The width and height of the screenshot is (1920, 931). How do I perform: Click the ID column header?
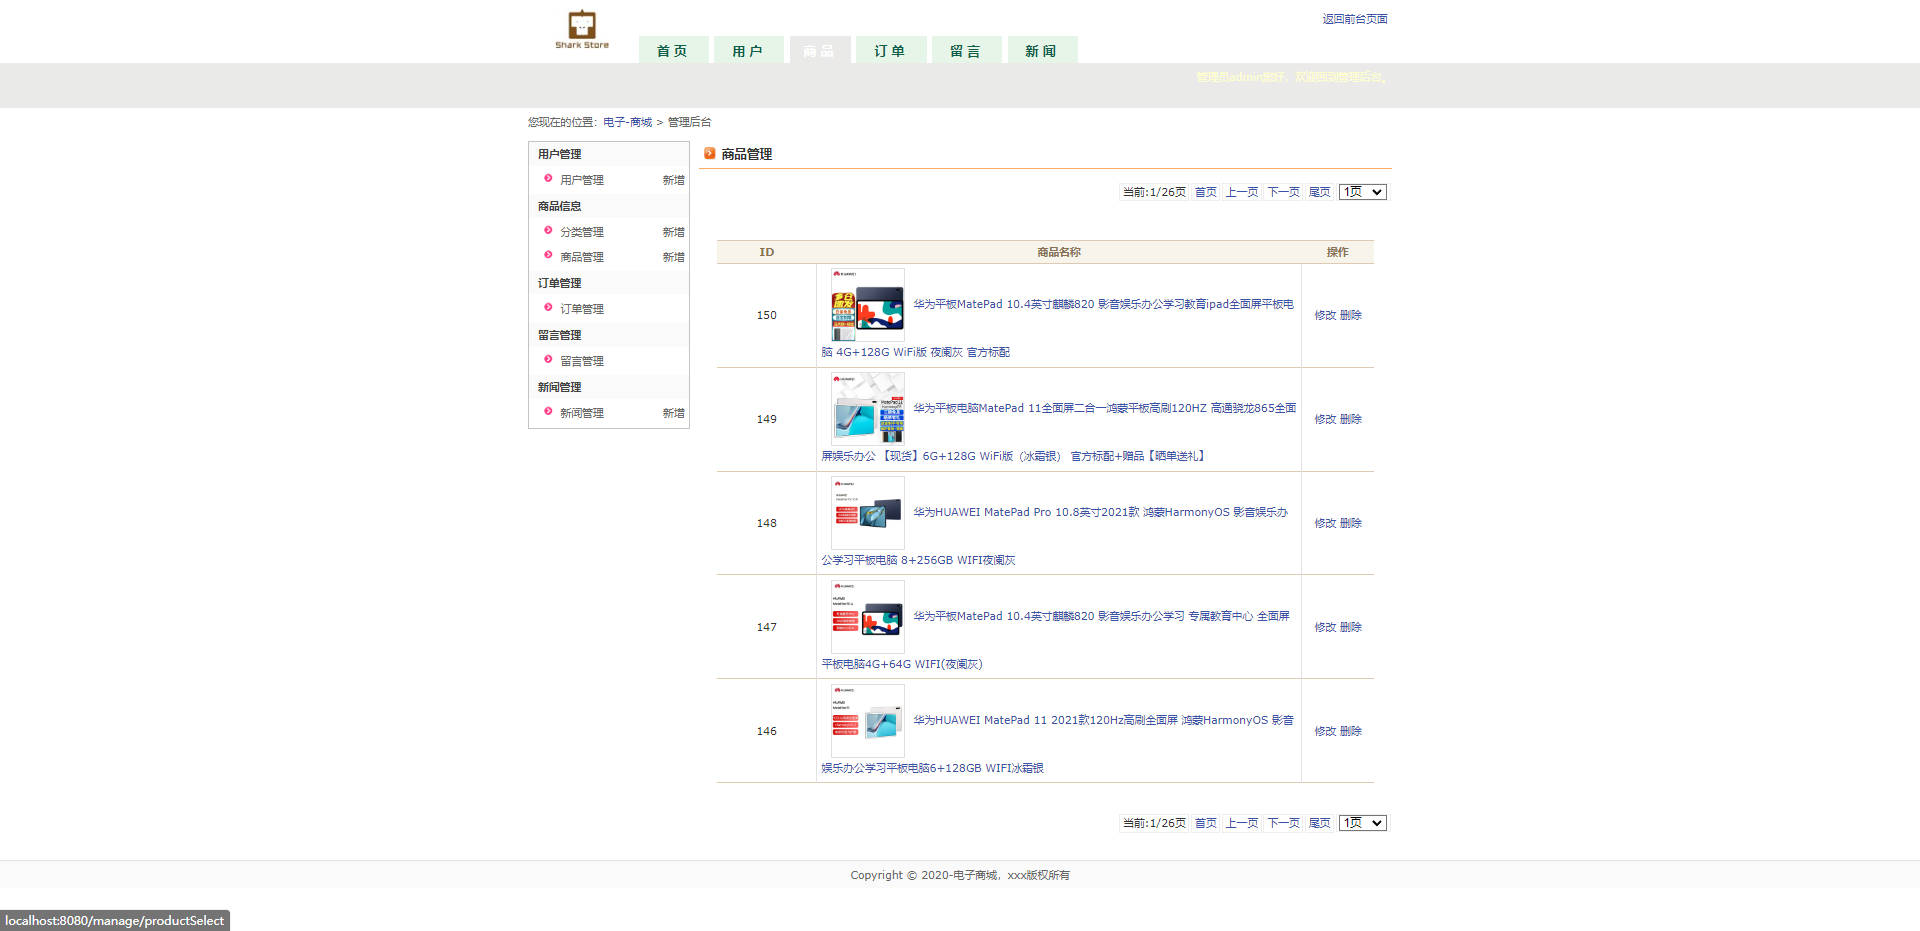pyautogui.click(x=766, y=252)
